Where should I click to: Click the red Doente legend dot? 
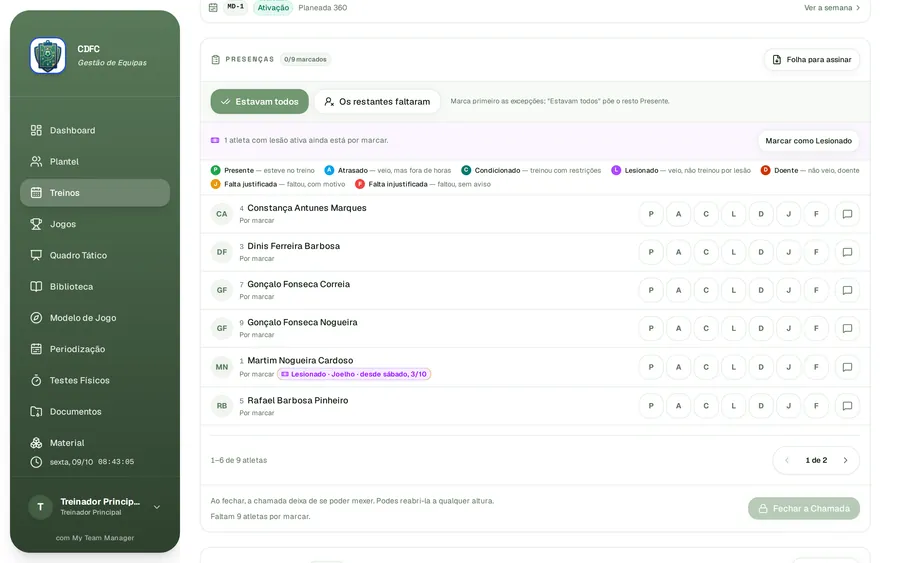click(765, 170)
